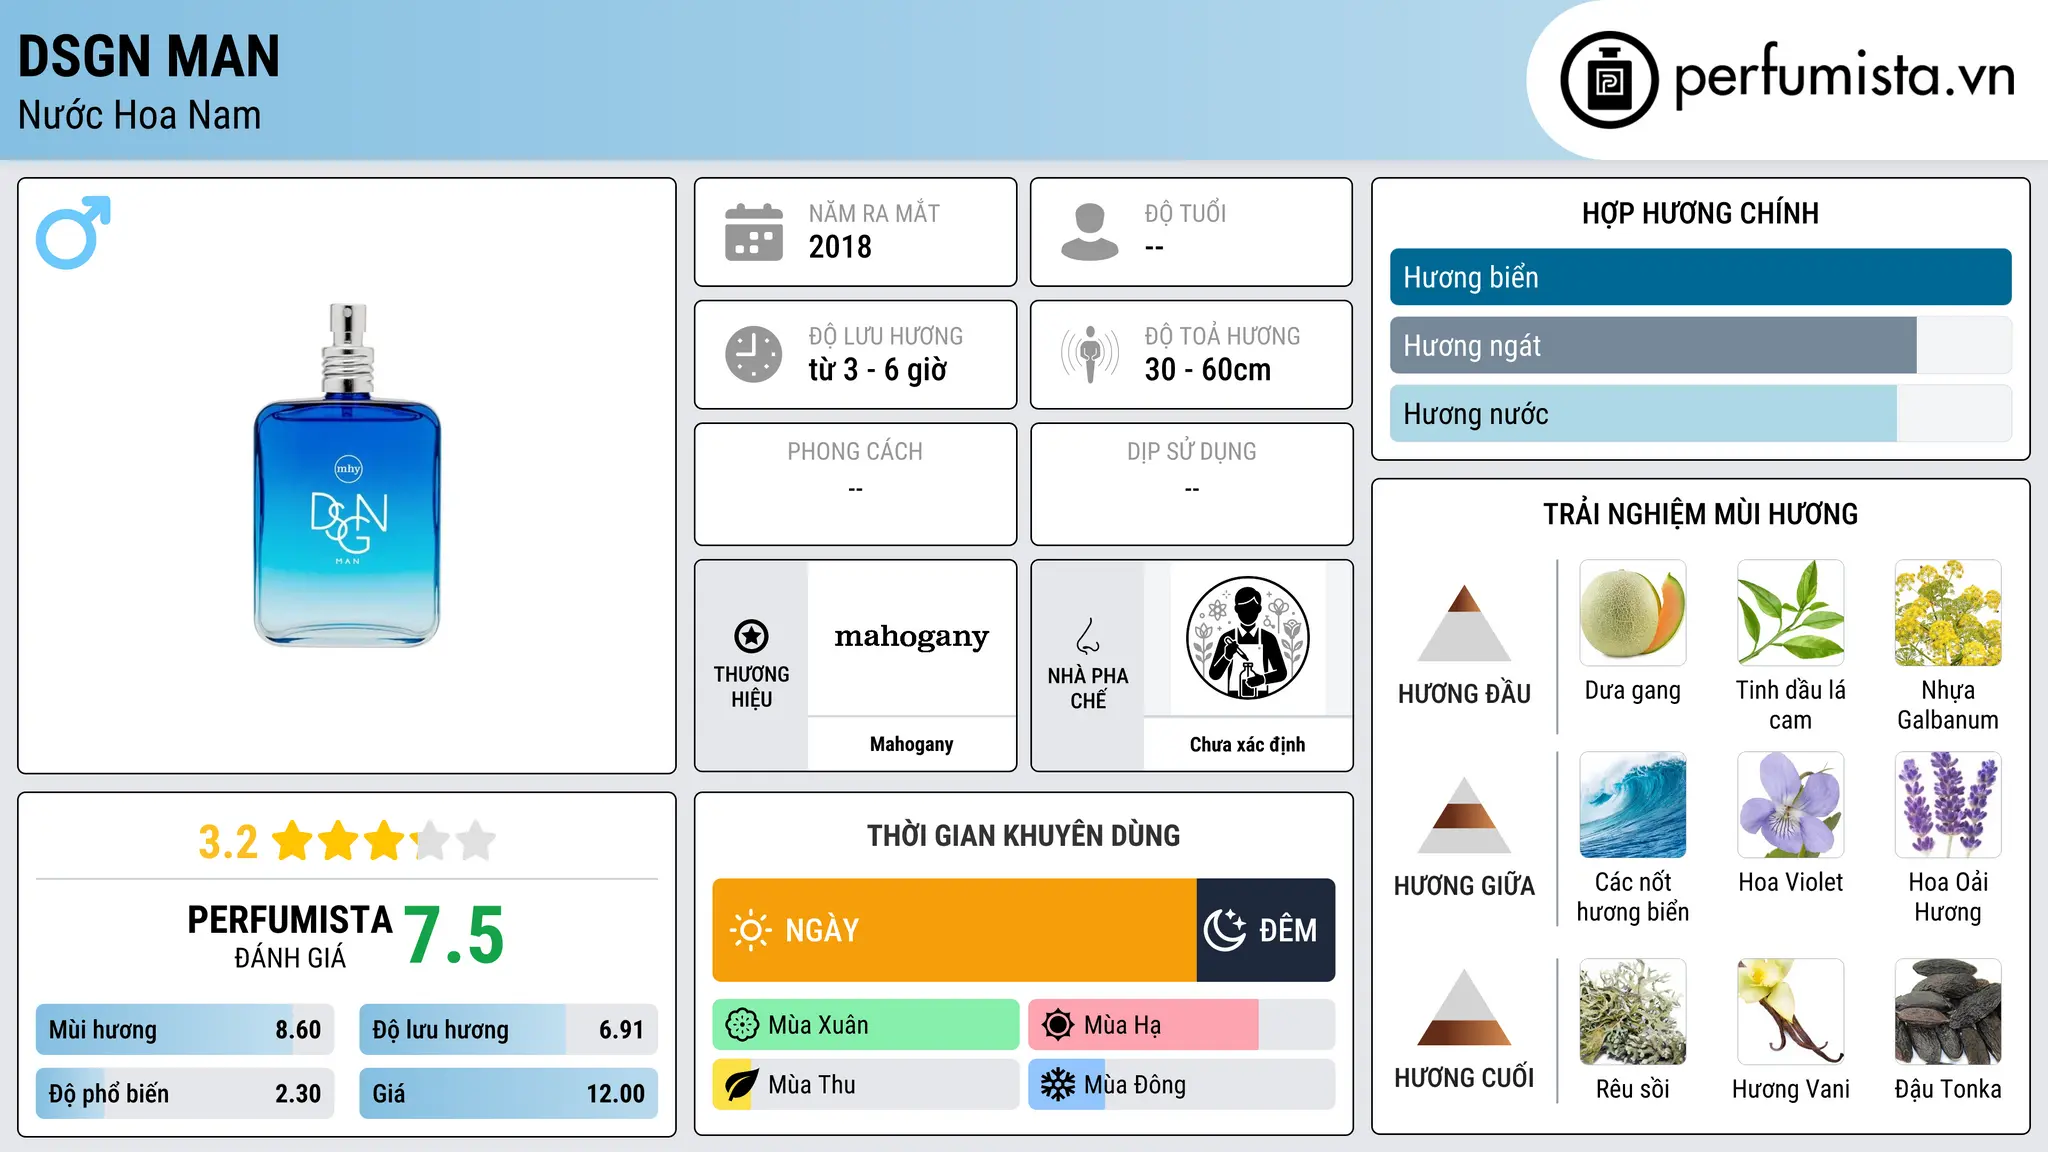Click the DSGN Man blue bottle image
2048x1152 pixels.
tap(347, 476)
